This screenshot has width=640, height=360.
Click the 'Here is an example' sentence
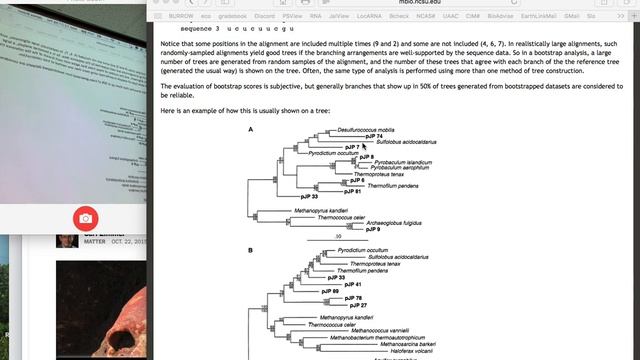(x=245, y=111)
